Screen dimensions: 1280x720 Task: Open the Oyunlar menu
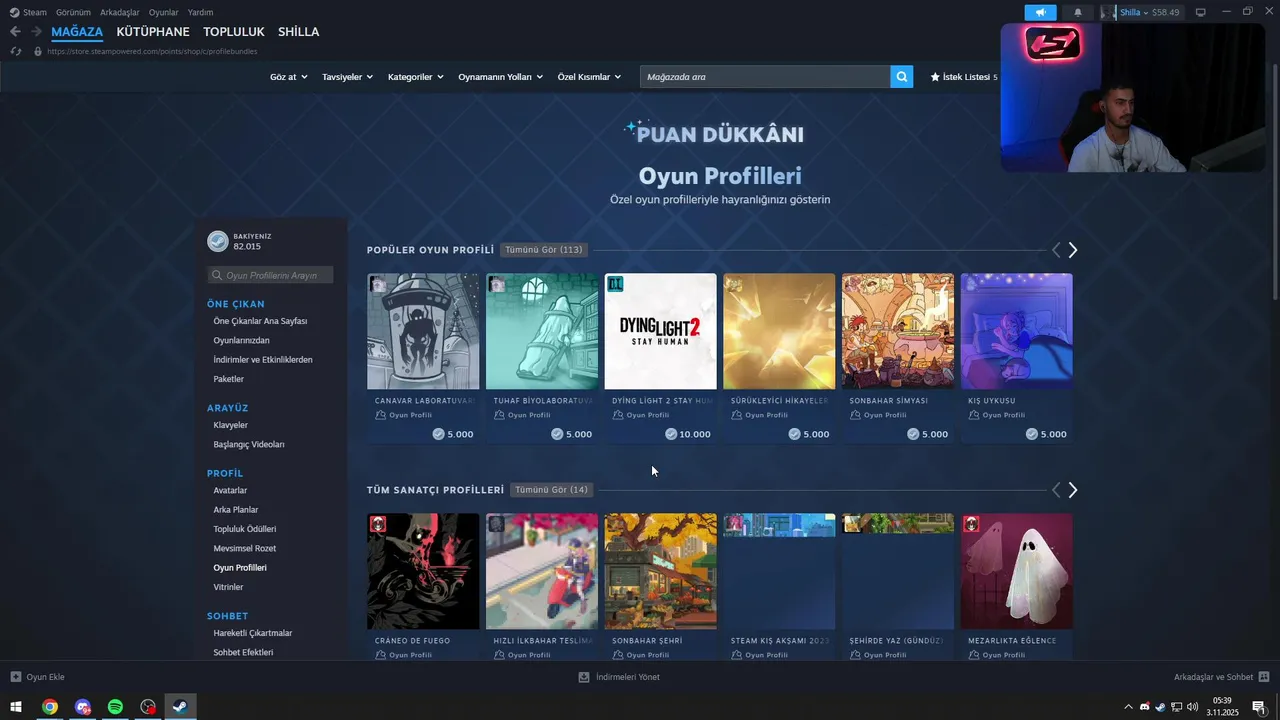tap(163, 12)
